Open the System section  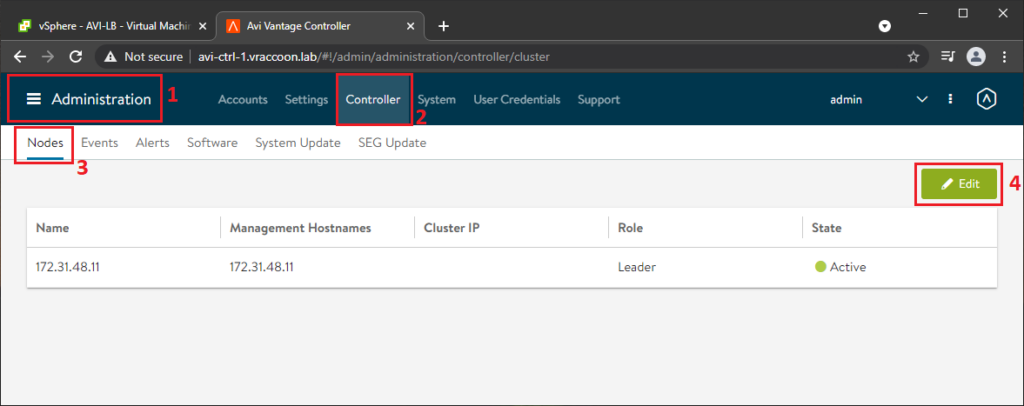click(437, 100)
